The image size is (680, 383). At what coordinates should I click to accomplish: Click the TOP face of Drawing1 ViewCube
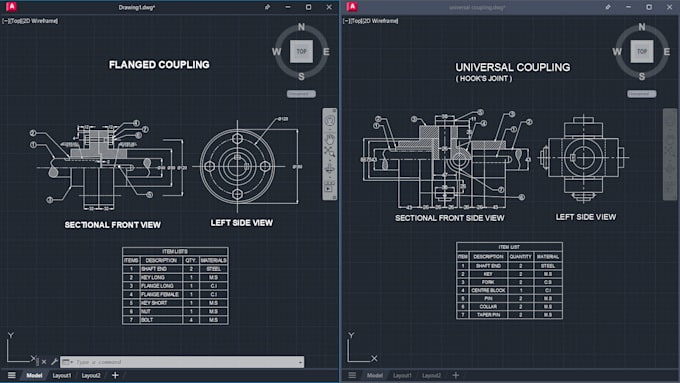pos(301,51)
